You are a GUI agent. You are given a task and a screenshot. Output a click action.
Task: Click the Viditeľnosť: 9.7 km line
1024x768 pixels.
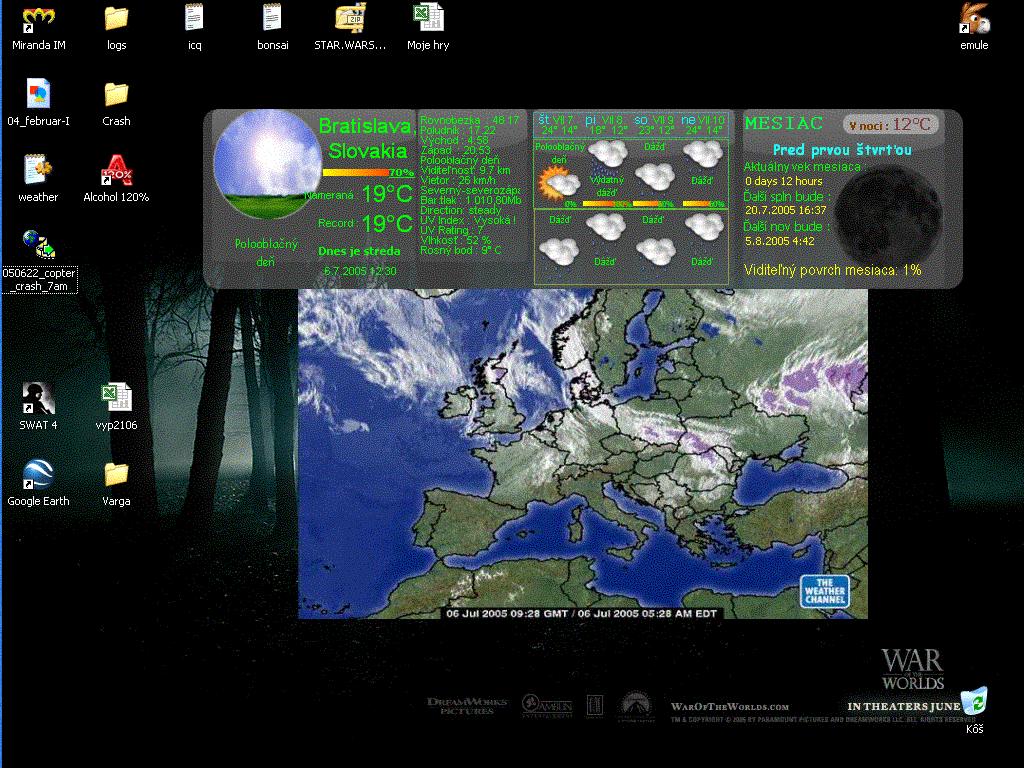pyautogui.click(x=466, y=170)
